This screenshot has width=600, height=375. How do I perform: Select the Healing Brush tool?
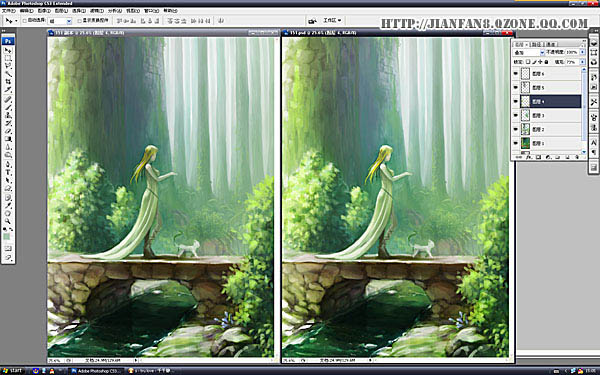(8, 99)
